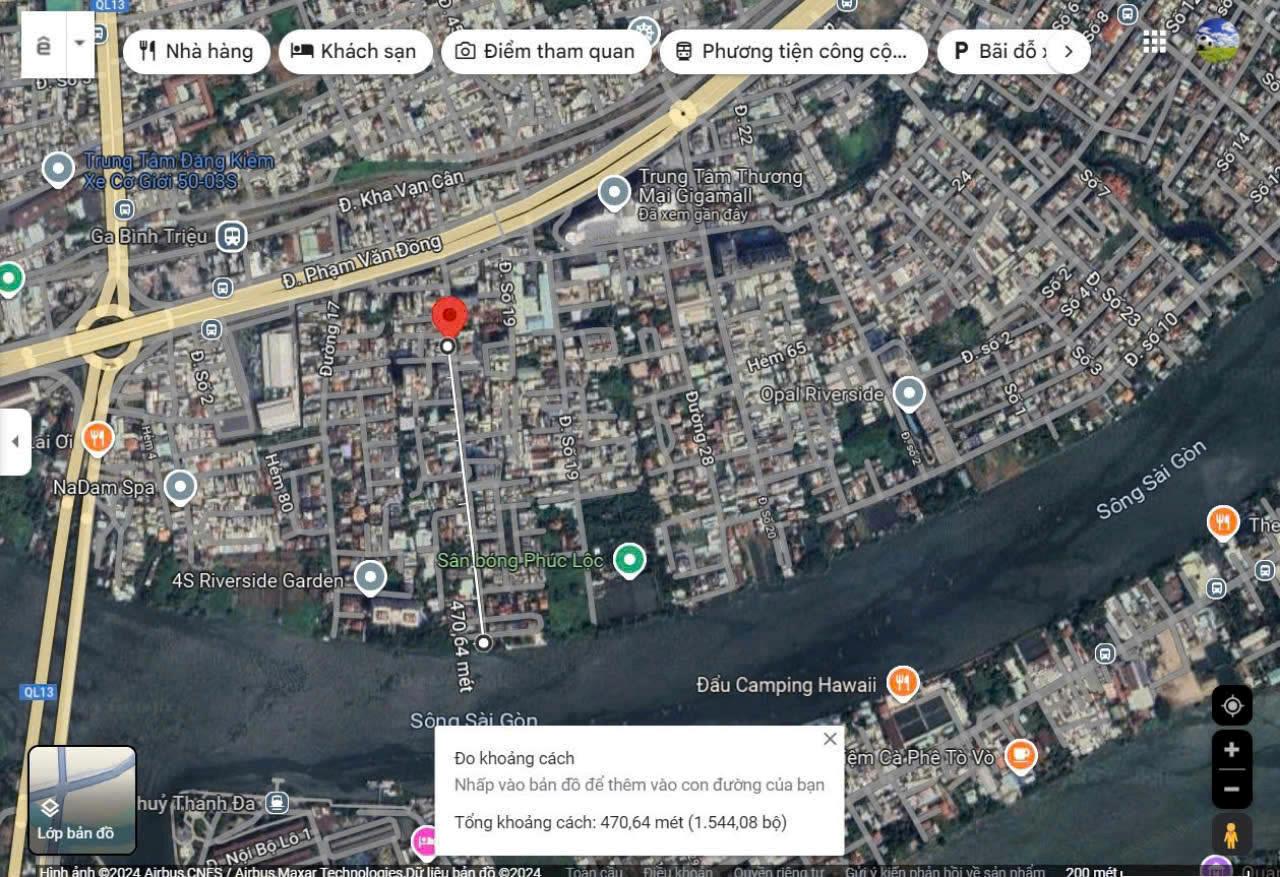Screen dimensions: 1280x877
Task: Click the Ga Bình Triệu train station icon
Action: pyautogui.click(x=231, y=237)
